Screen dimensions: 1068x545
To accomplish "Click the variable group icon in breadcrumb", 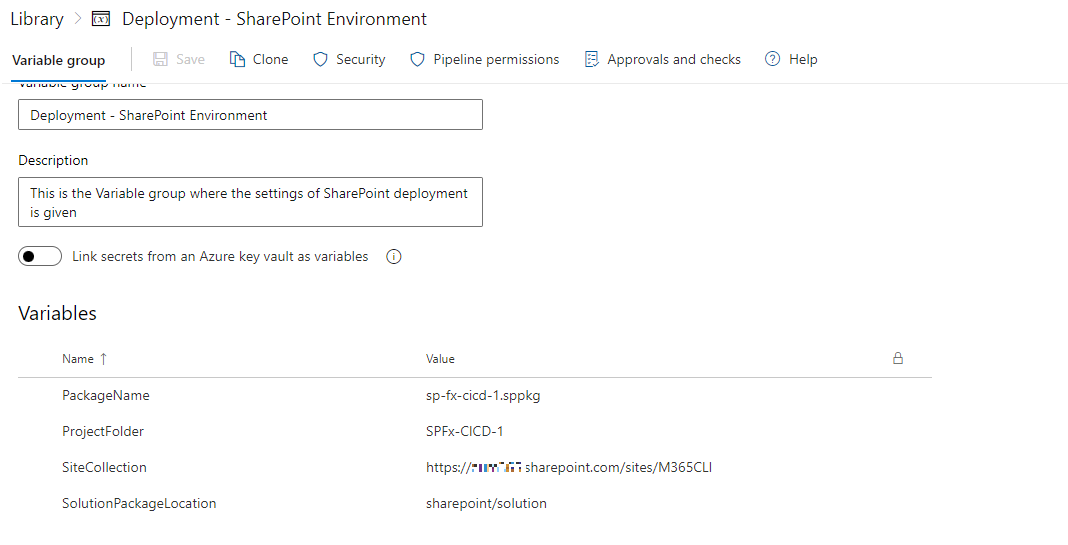I will (x=101, y=19).
